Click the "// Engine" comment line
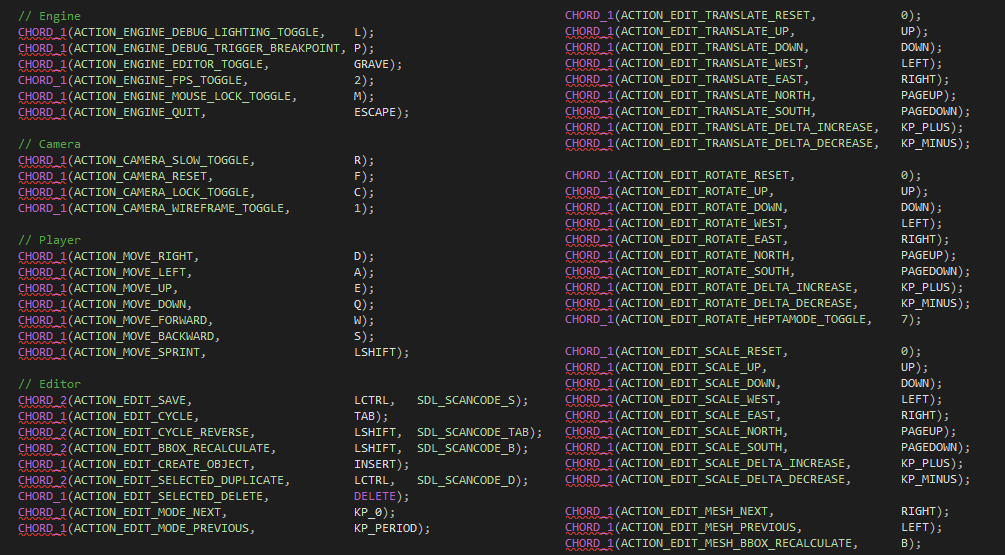This screenshot has height=555, width=1005. 49,16
